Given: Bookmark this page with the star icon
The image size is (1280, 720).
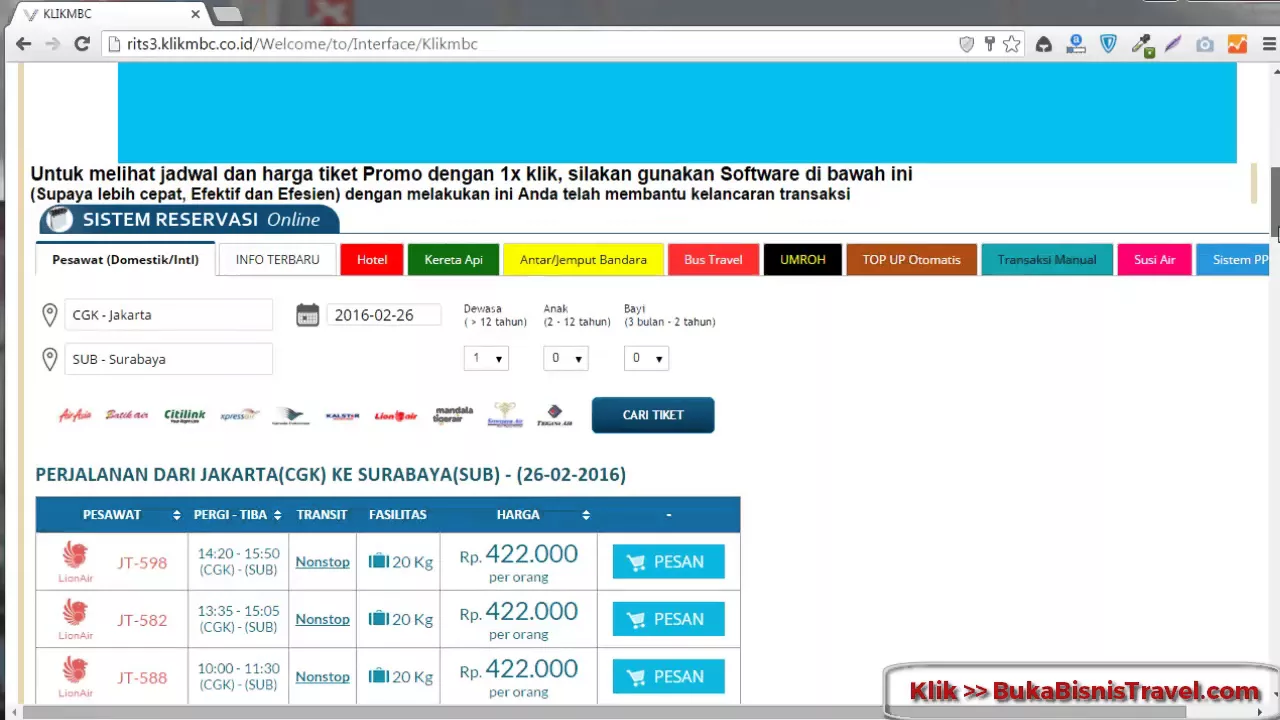Looking at the screenshot, I should click(x=1012, y=44).
